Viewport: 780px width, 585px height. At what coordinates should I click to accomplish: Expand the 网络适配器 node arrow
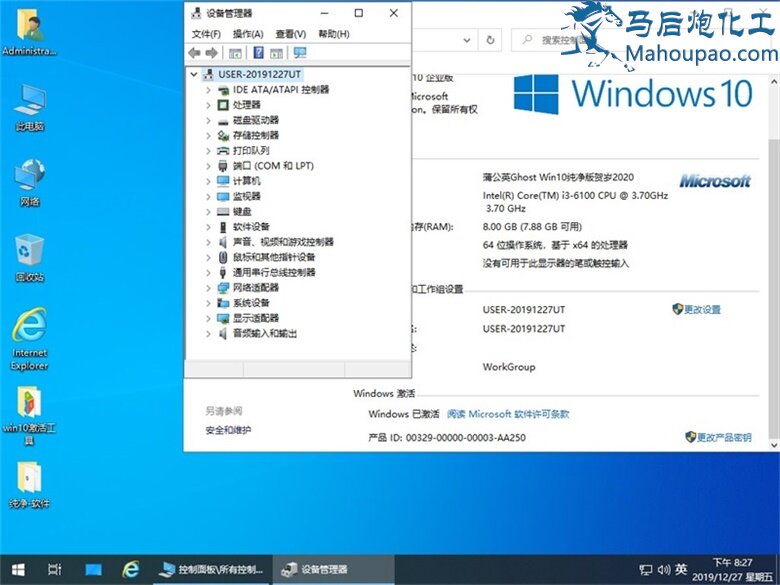[208, 288]
